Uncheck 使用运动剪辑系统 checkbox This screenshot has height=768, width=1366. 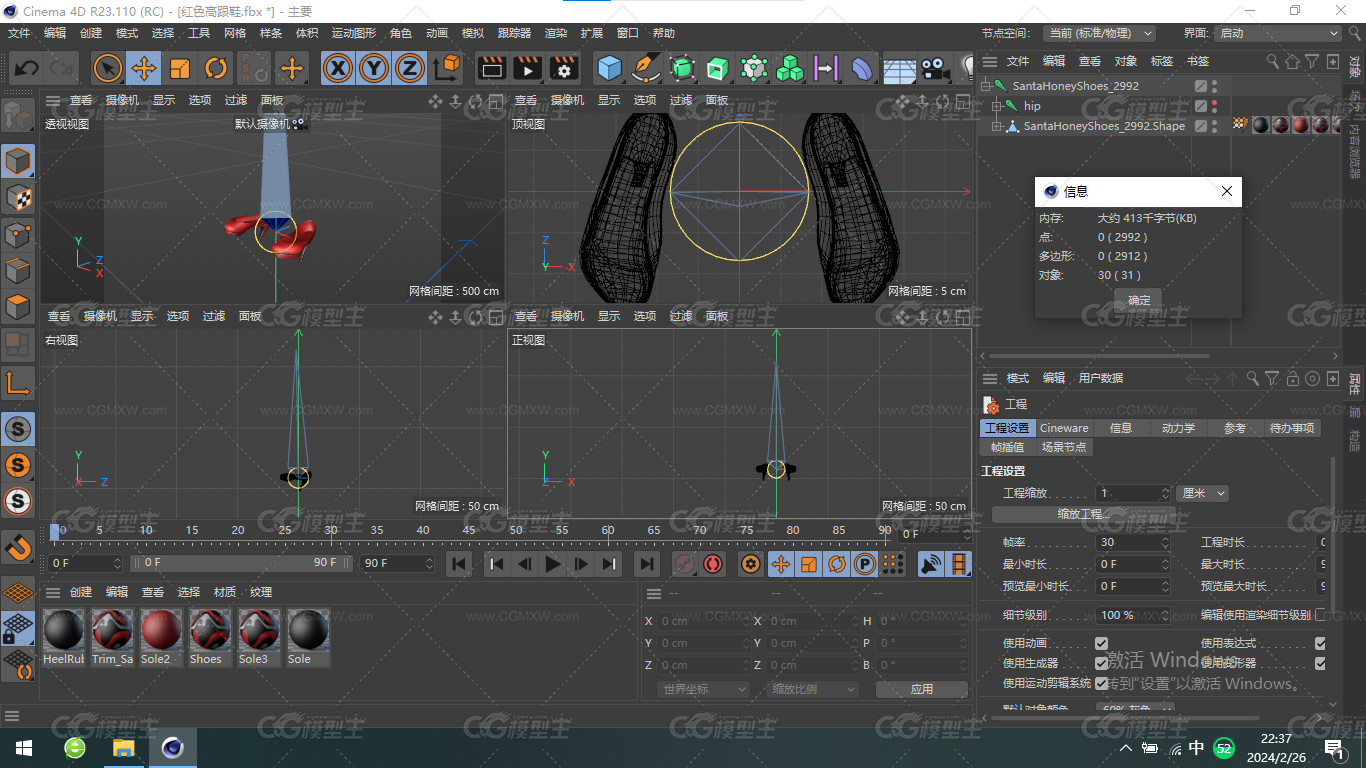[1101, 683]
